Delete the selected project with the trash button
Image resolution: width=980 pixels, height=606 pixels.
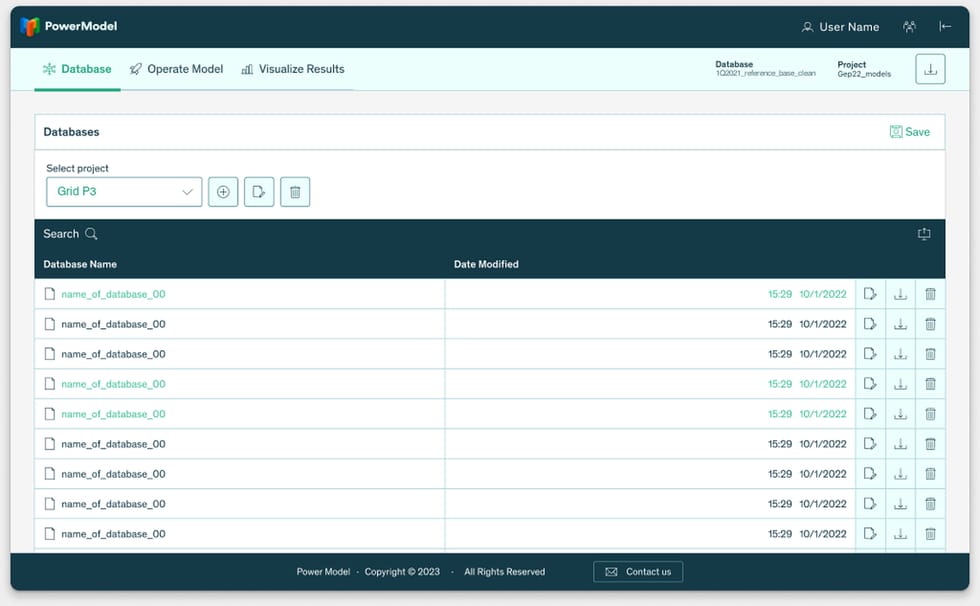(x=295, y=192)
